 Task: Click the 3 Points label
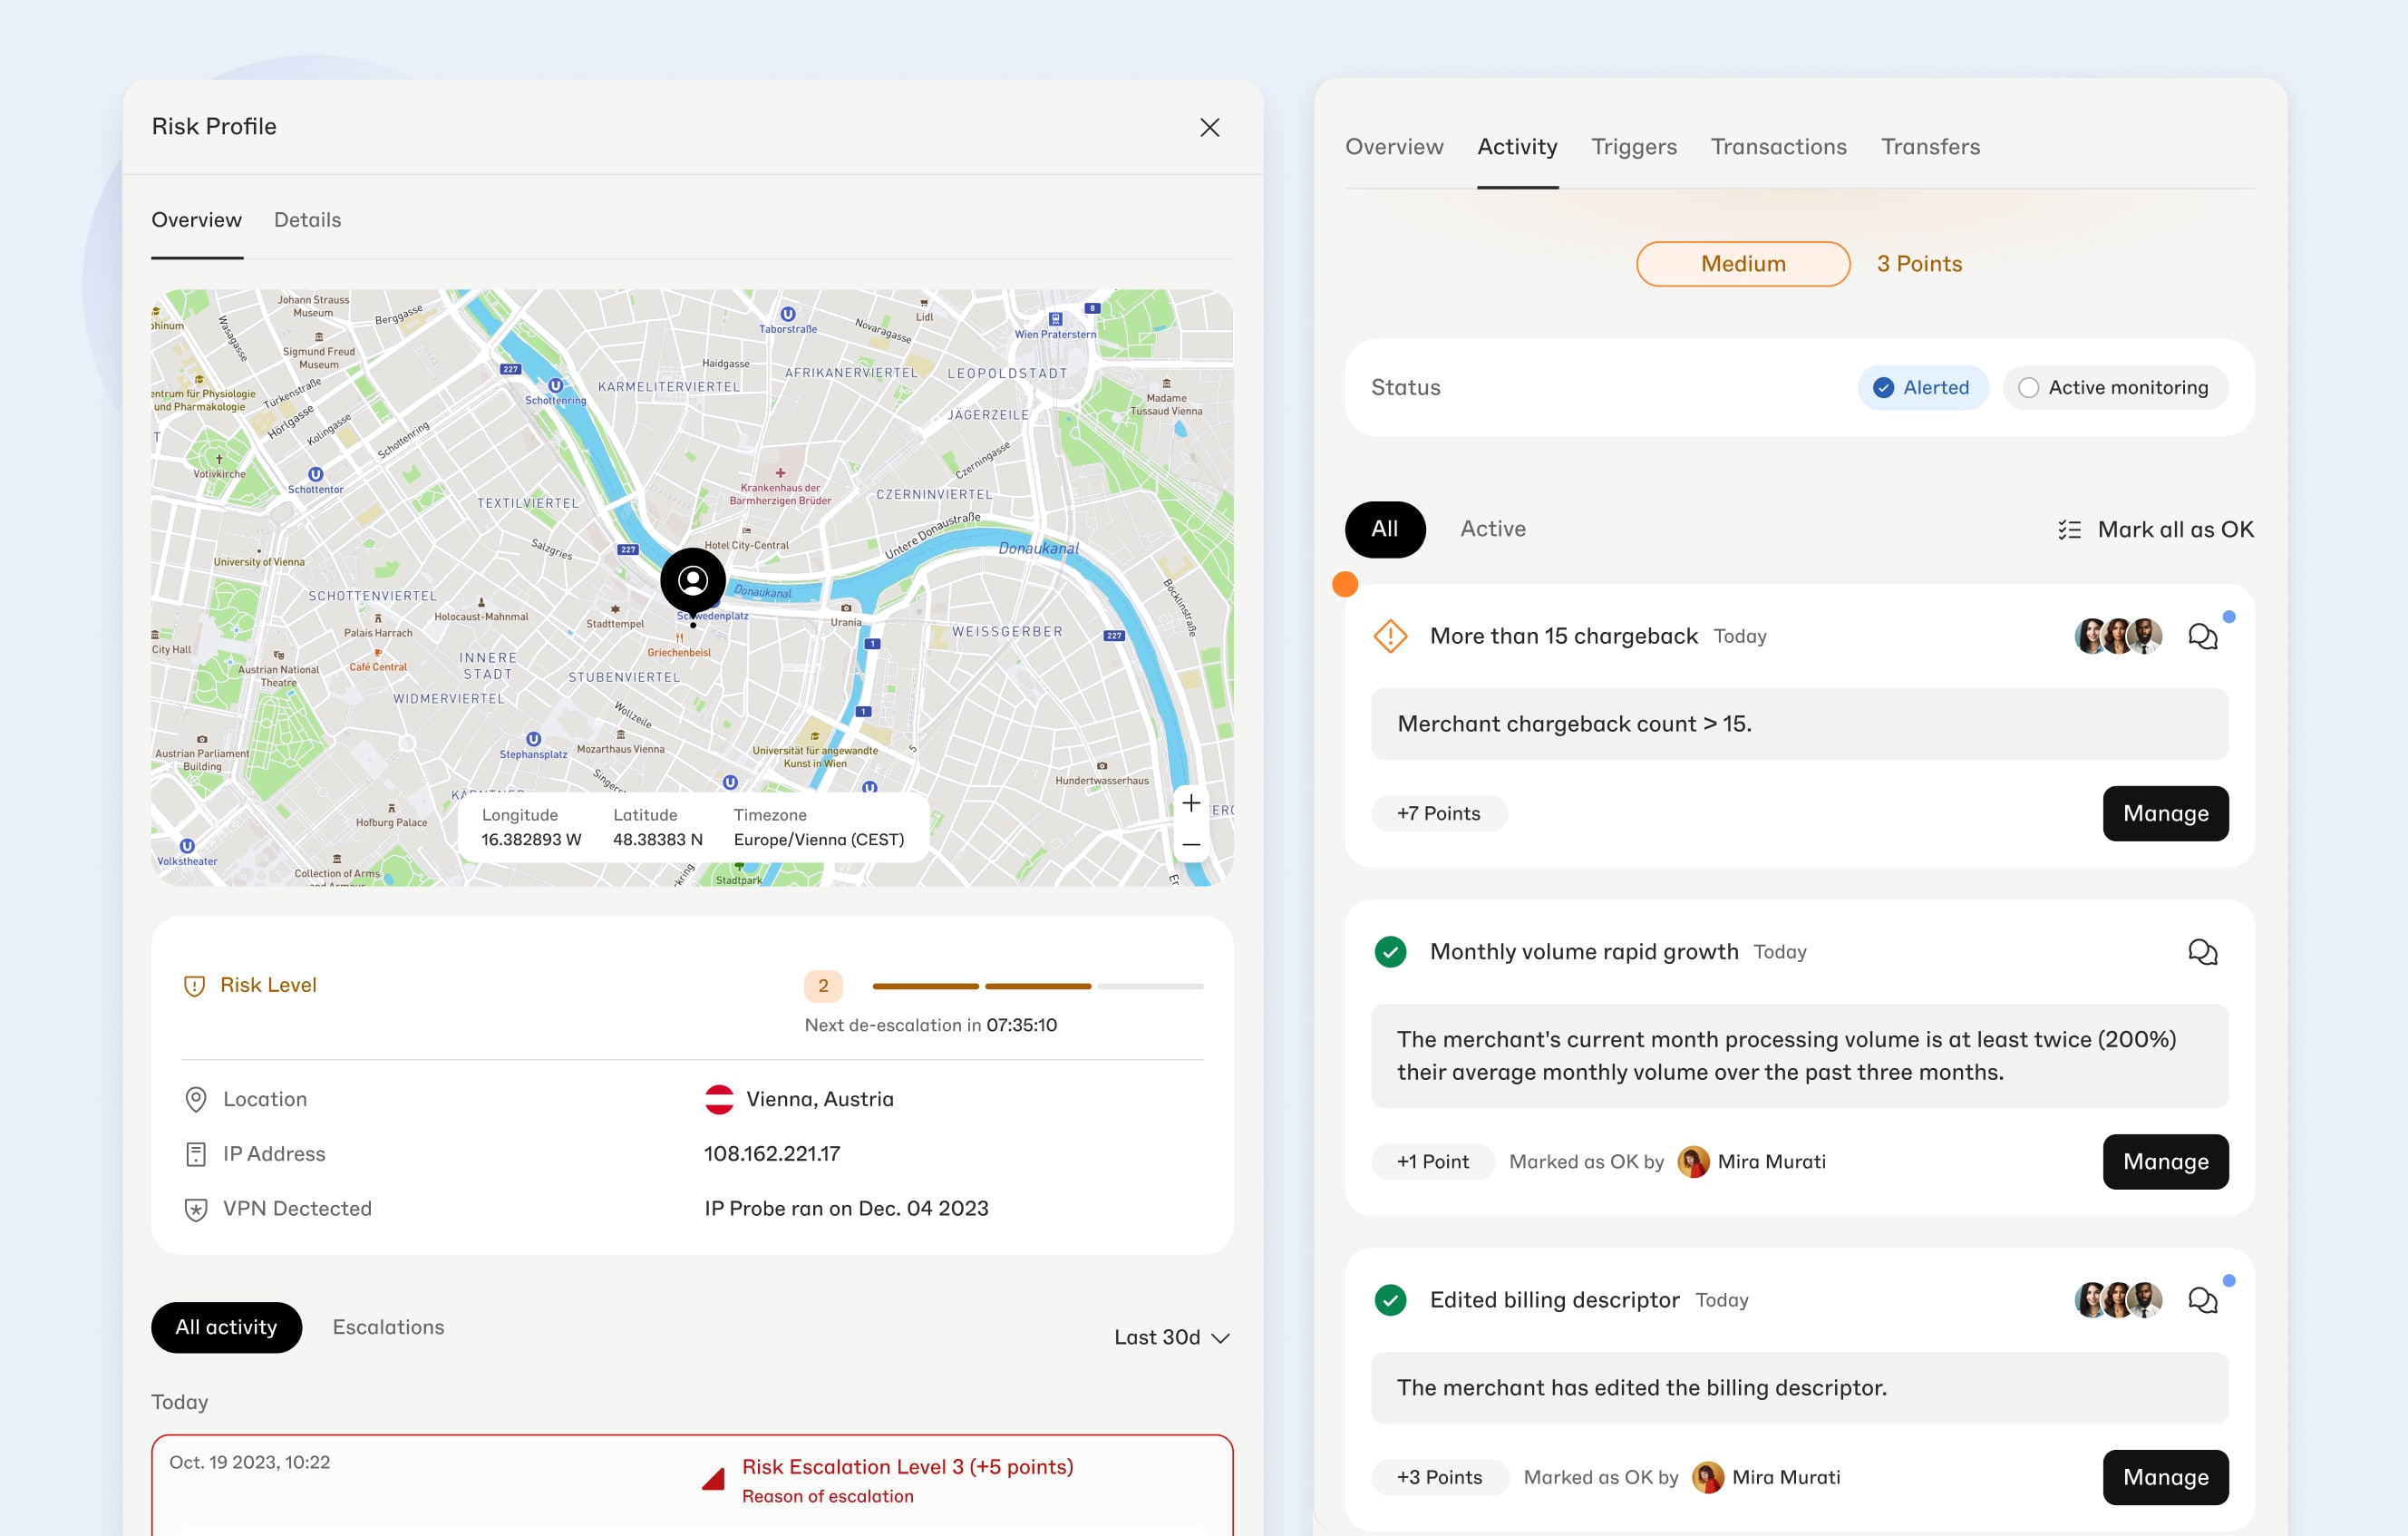[x=1919, y=264]
